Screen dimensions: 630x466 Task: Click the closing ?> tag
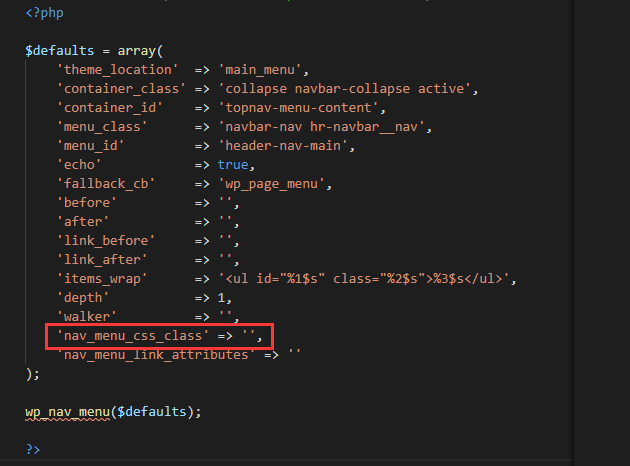[x=33, y=449]
